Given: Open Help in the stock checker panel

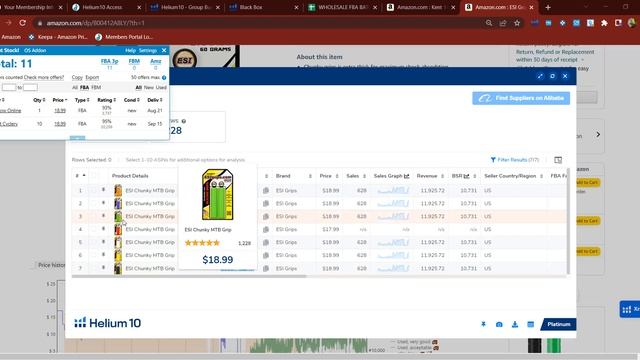Looking at the screenshot, I should click(x=130, y=50).
